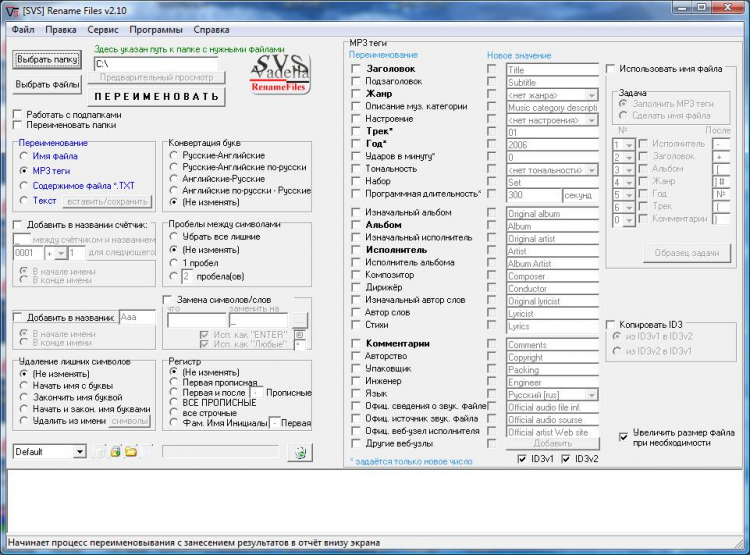Choose '1 пробел' spaces option

tap(174, 263)
